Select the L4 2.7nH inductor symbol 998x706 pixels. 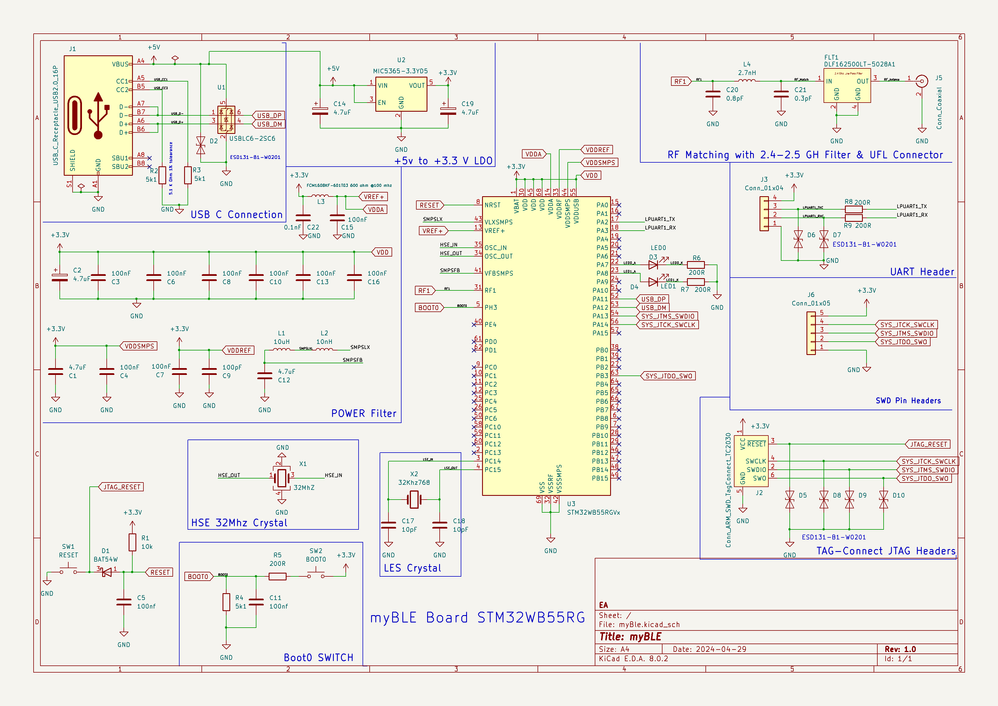747,81
